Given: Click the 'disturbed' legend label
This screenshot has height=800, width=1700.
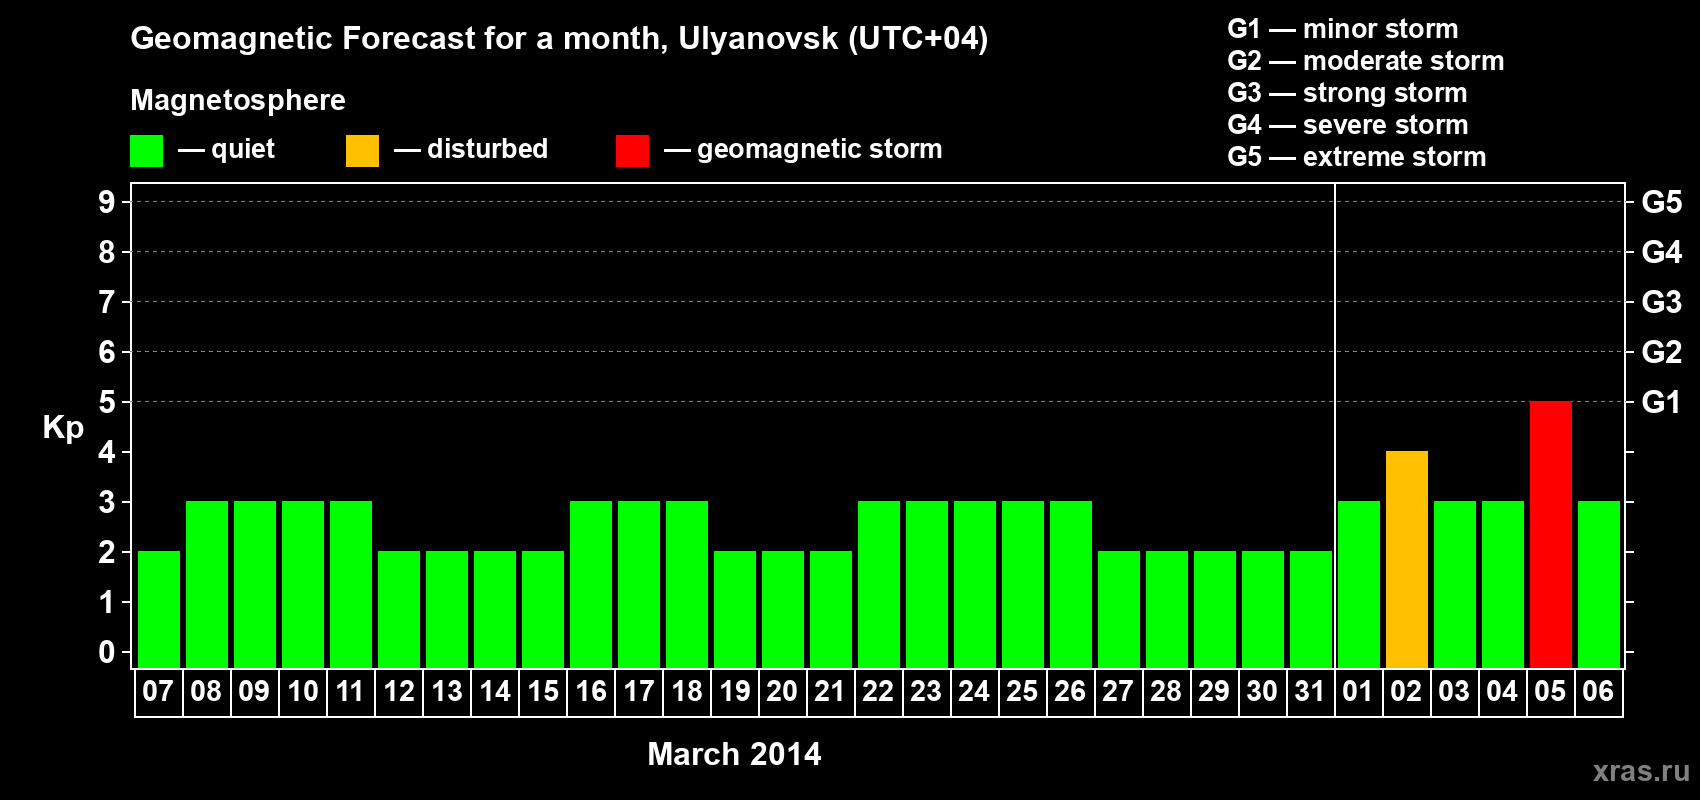Looking at the screenshot, I should tap(487, 149).
